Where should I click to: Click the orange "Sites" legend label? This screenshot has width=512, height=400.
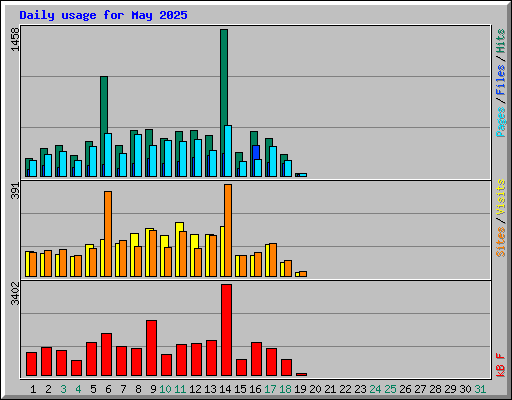pyautogui.click(x=501, y=242)
